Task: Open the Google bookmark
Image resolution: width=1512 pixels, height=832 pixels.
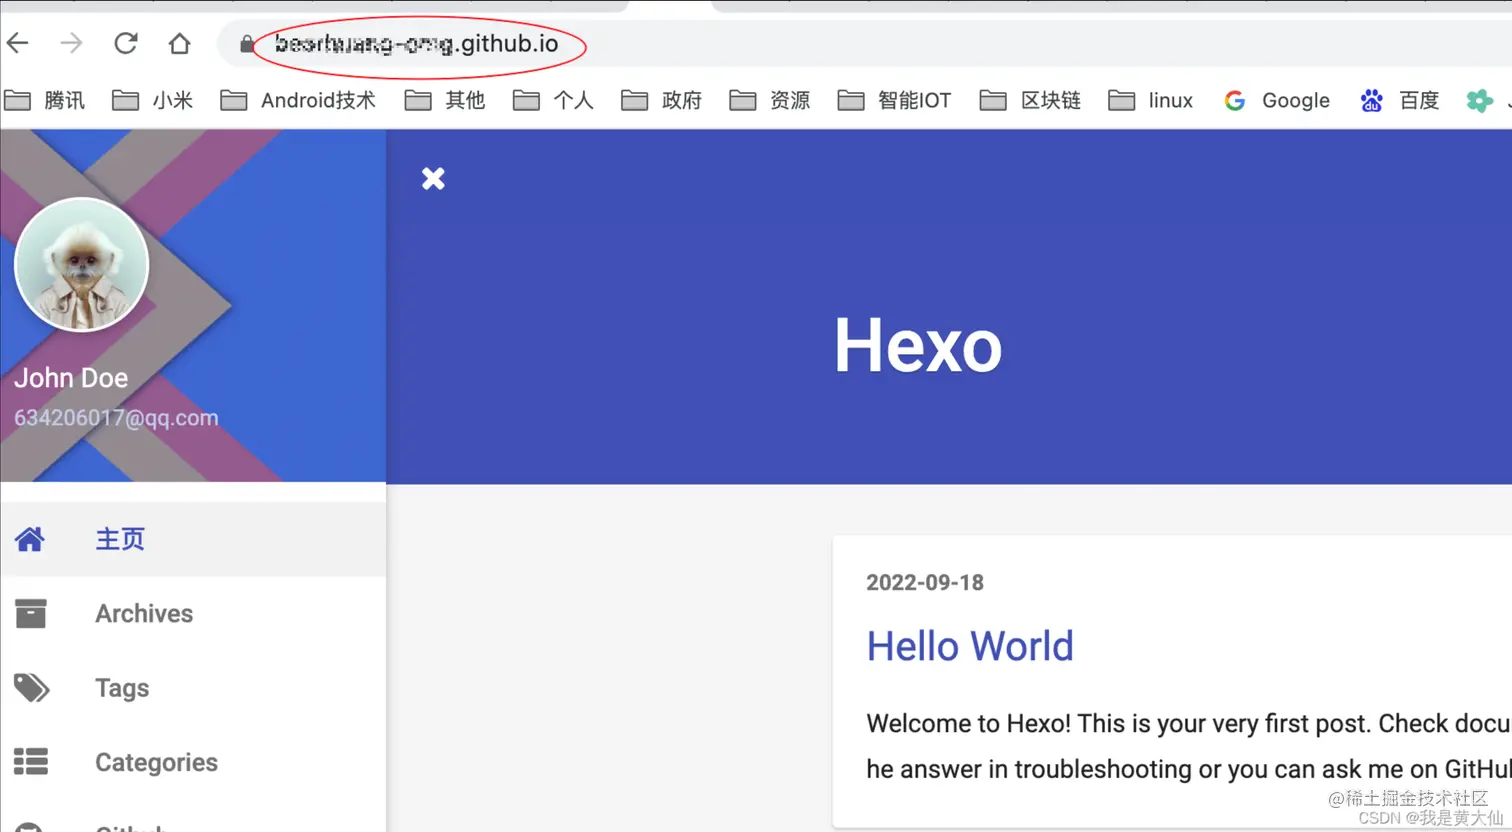Action: point(1277,100)
